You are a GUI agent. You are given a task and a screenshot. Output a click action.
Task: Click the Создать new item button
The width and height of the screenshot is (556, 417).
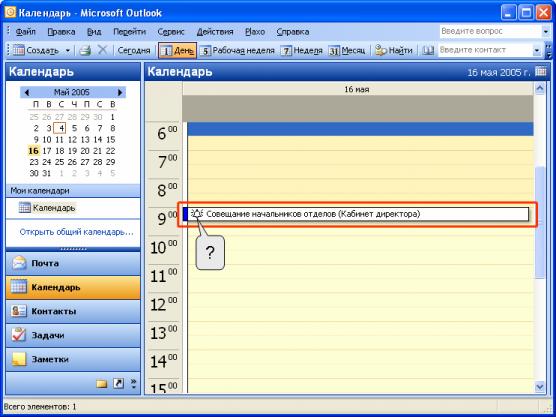click(x=36, y=51)
